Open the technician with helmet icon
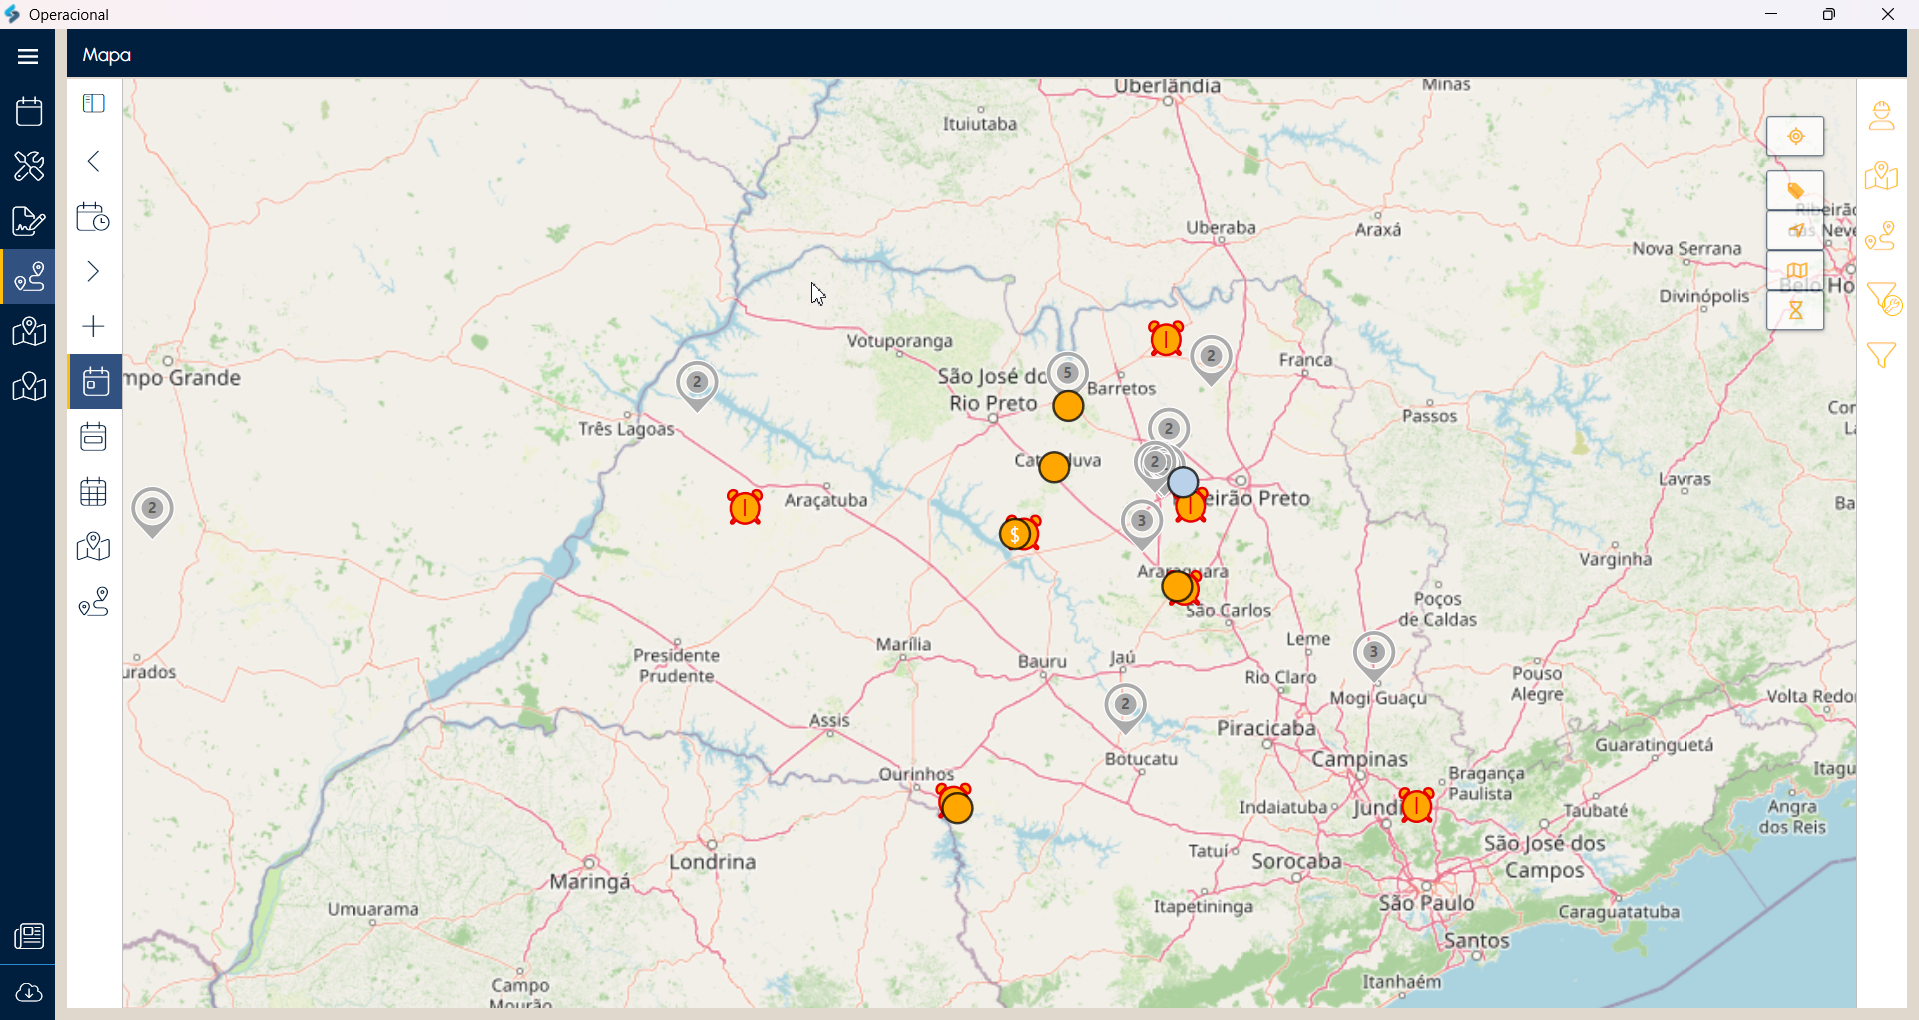This screenshot has height=1020, width=1919. (1882, 116)
